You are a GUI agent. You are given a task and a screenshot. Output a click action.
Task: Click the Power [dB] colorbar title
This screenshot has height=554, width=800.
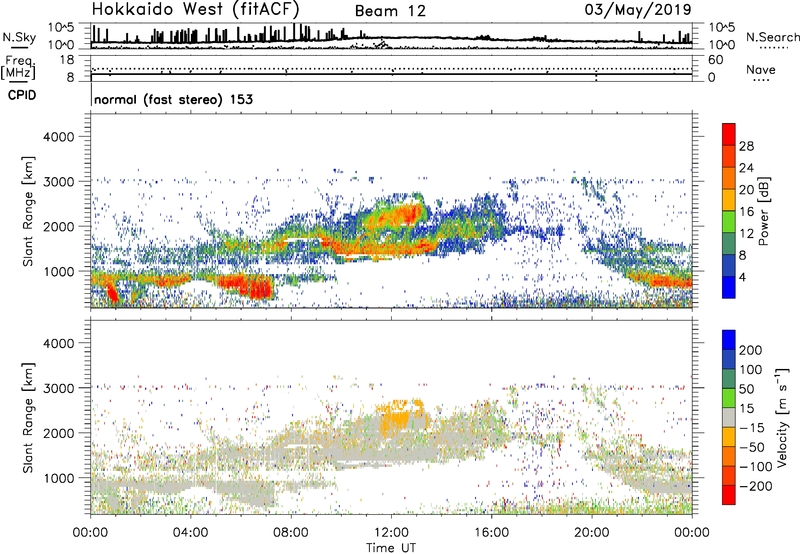pos(764,211)
